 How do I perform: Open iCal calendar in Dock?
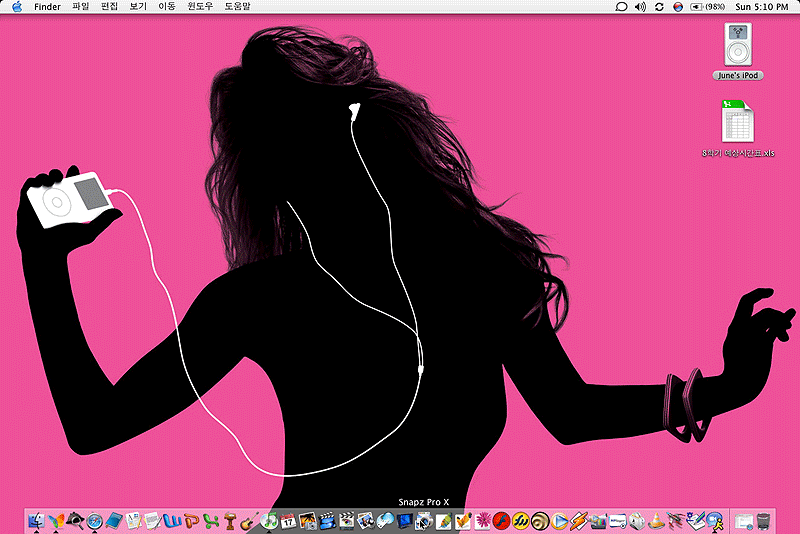tap(288, 520)
